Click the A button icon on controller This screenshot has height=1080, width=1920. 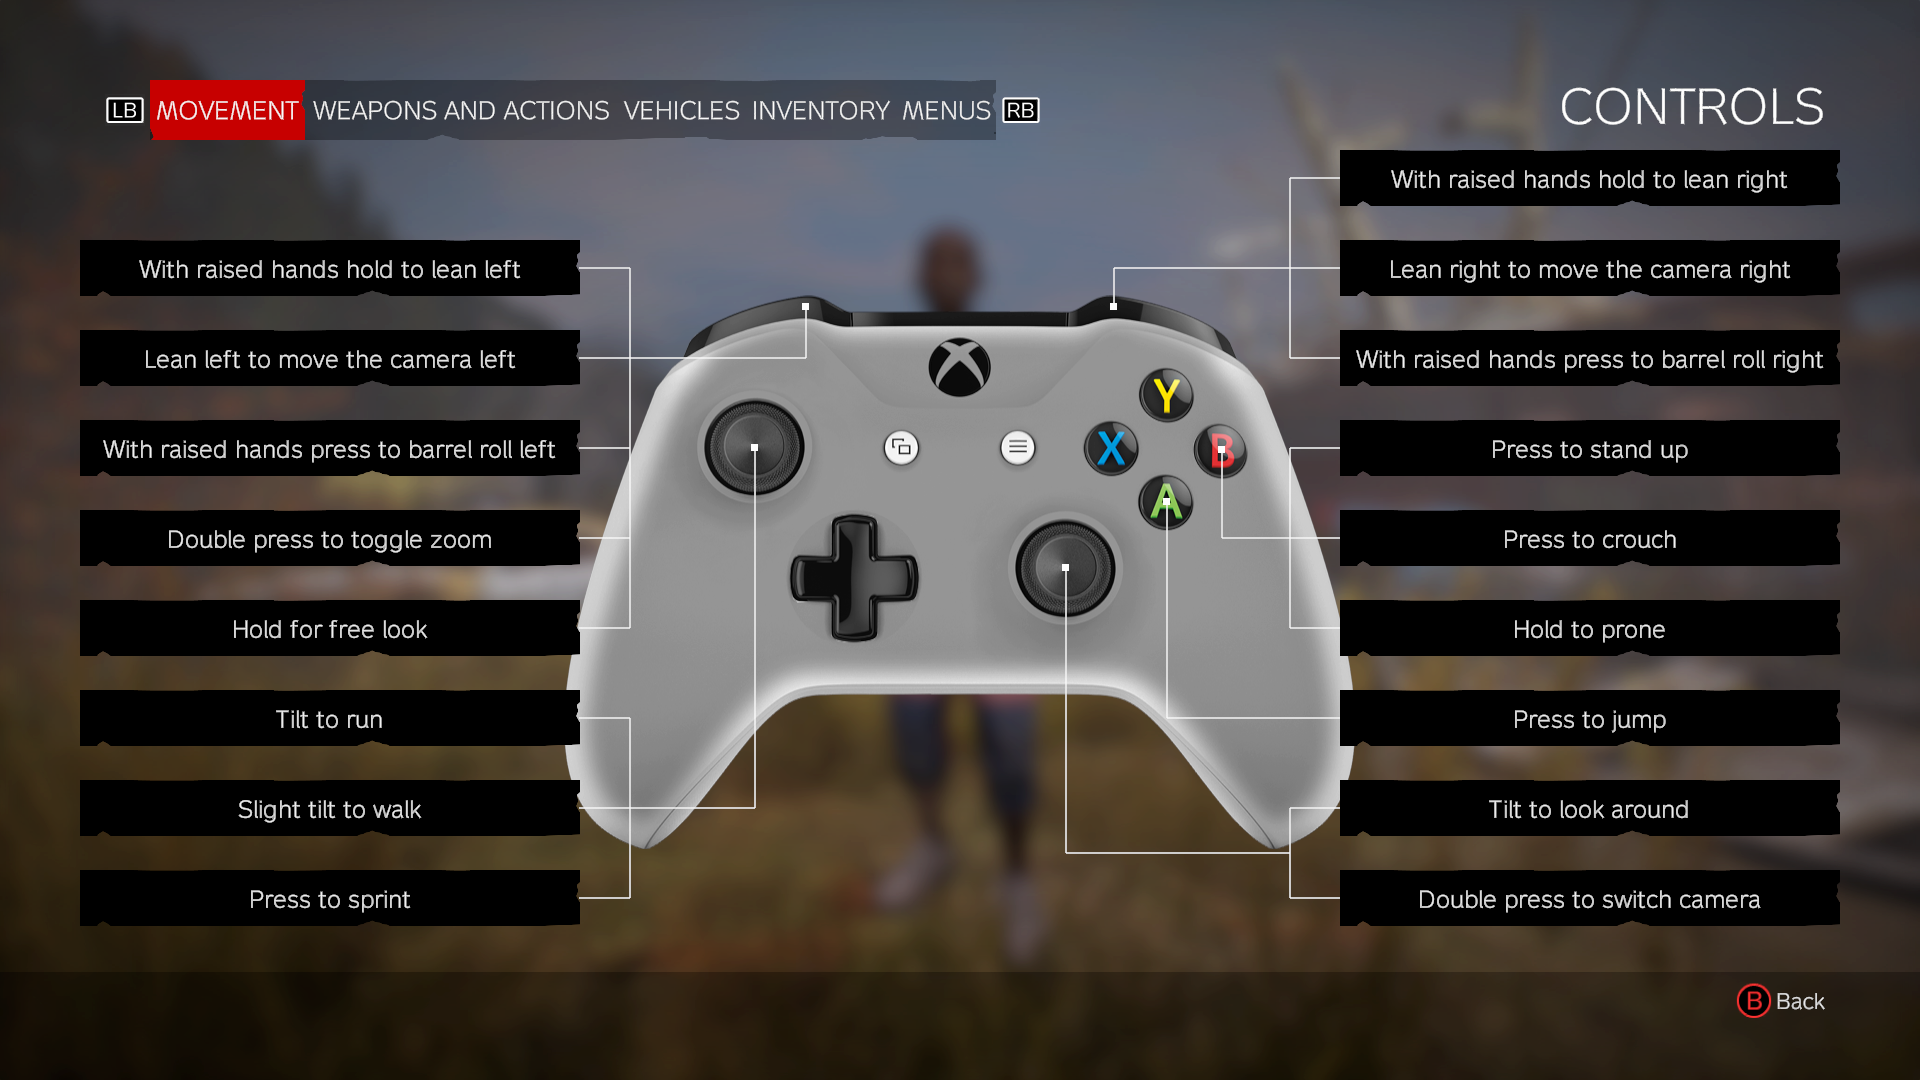pyautogui.click(x=1160, y=504)
